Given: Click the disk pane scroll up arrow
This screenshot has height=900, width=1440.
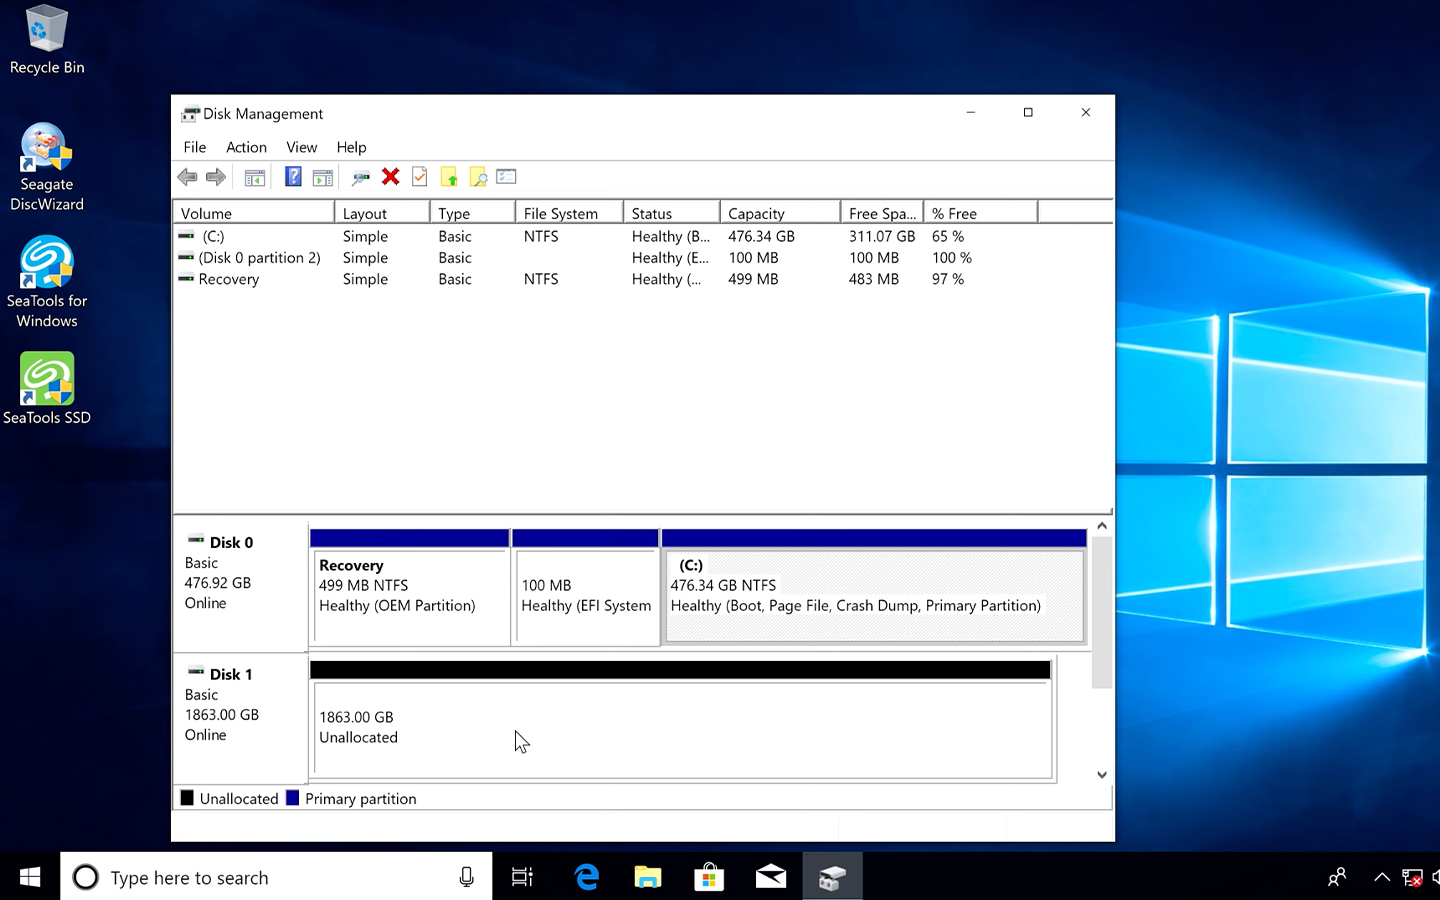Looking at the screenshot, I should pos(1102,526).
